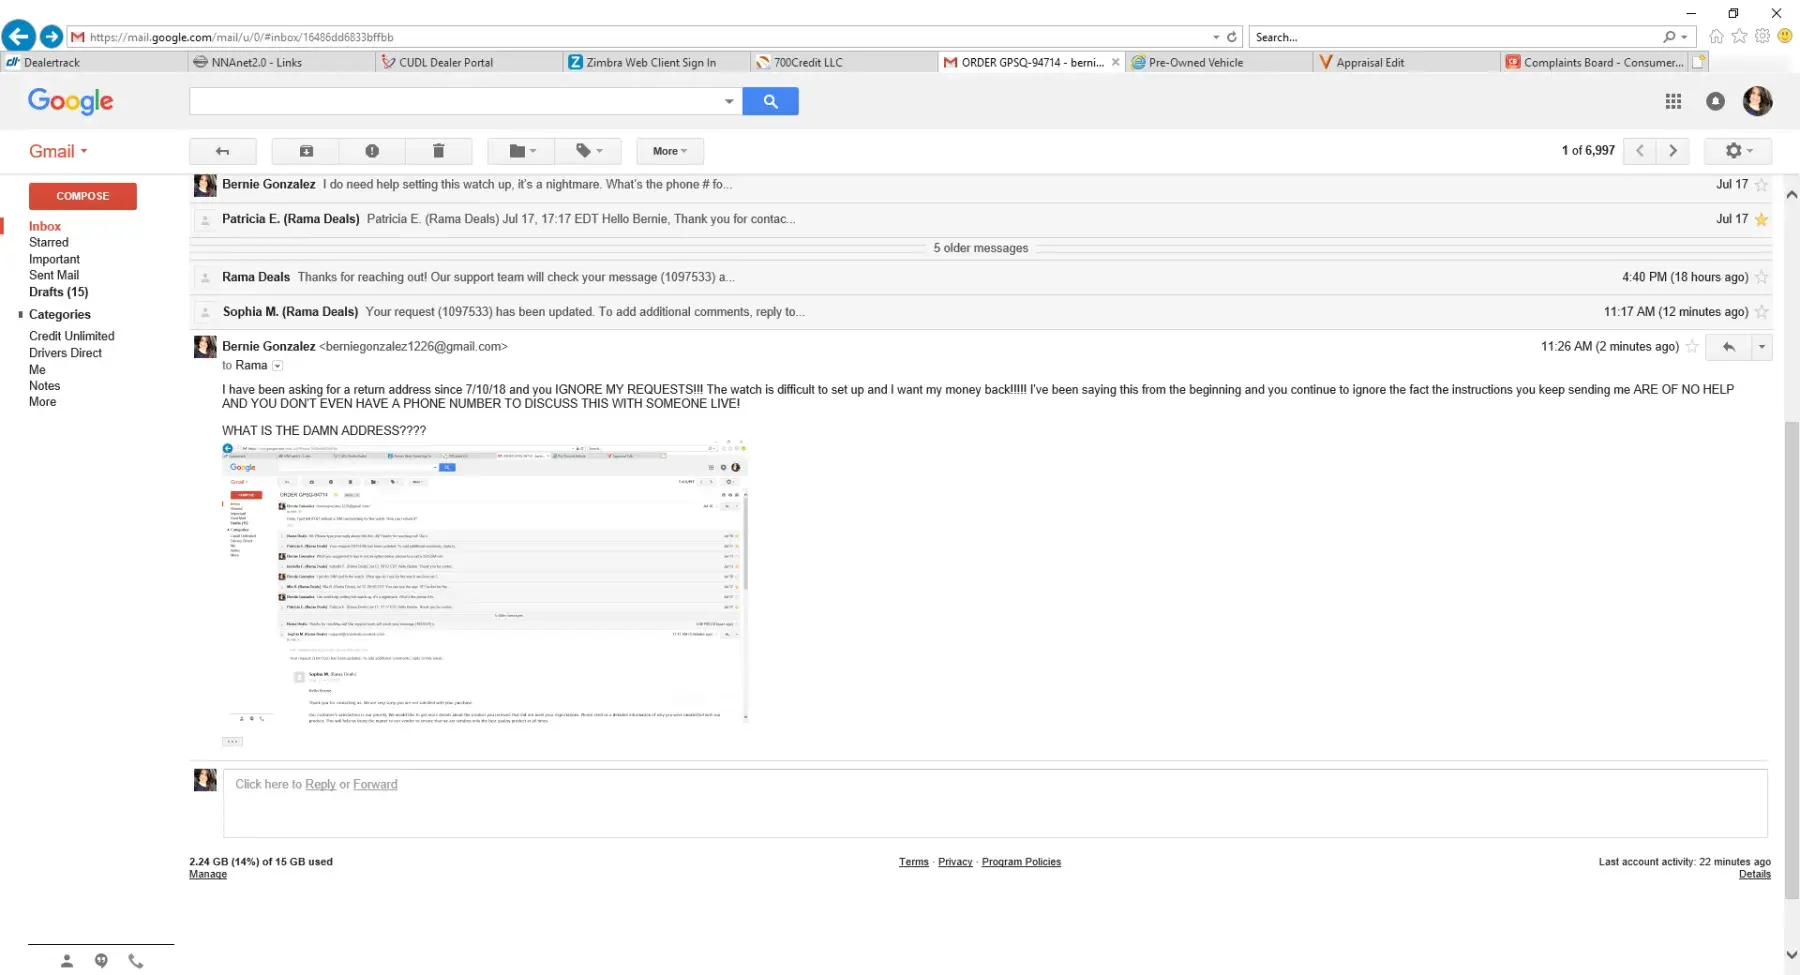This screenshot has width=1800, height=975.
Task: Open Hangouts conversations icon at bottom left
Action: point(101,961)
